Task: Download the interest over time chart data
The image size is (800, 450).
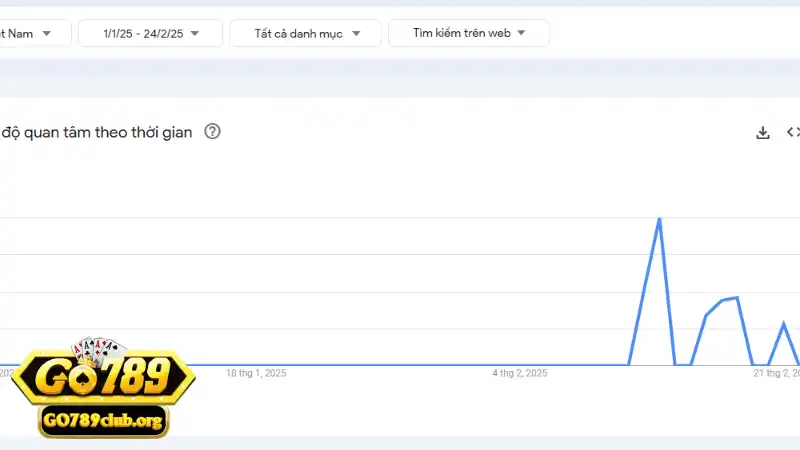Action: click(763, 132)
